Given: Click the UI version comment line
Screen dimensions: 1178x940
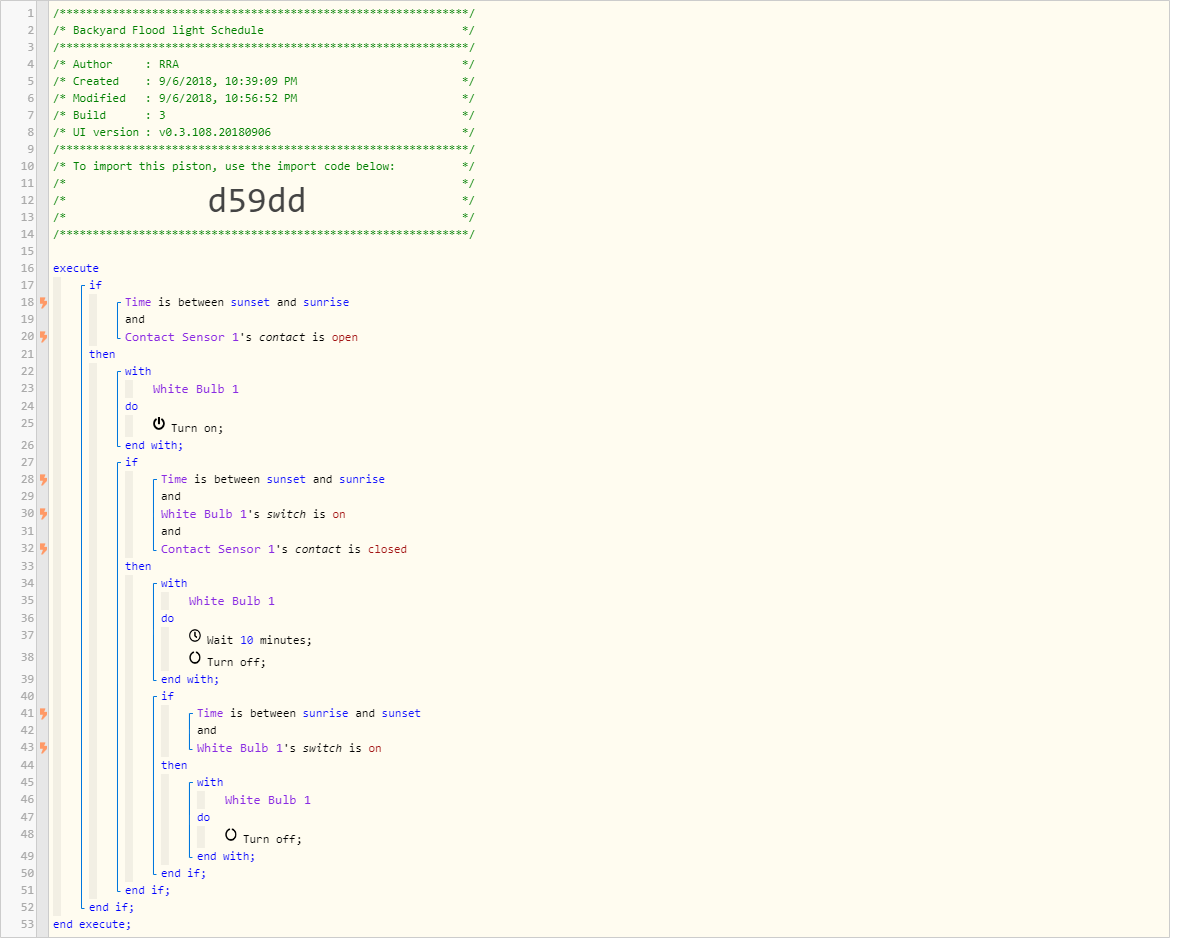Looking at the screenshot, I should pos(264,133).
